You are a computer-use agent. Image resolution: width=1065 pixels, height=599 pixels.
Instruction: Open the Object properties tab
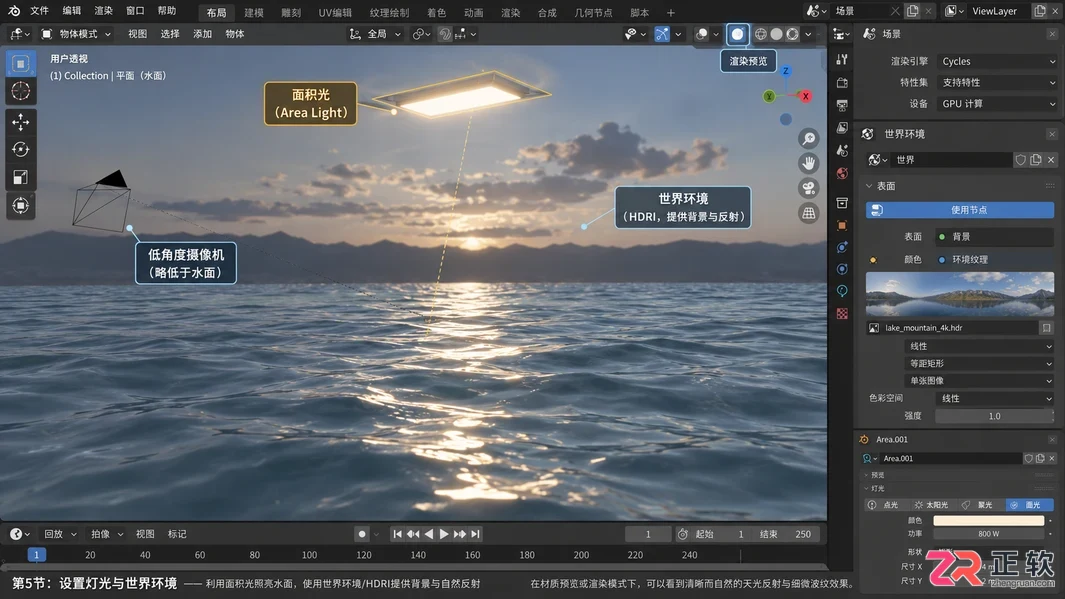(842, 225)
